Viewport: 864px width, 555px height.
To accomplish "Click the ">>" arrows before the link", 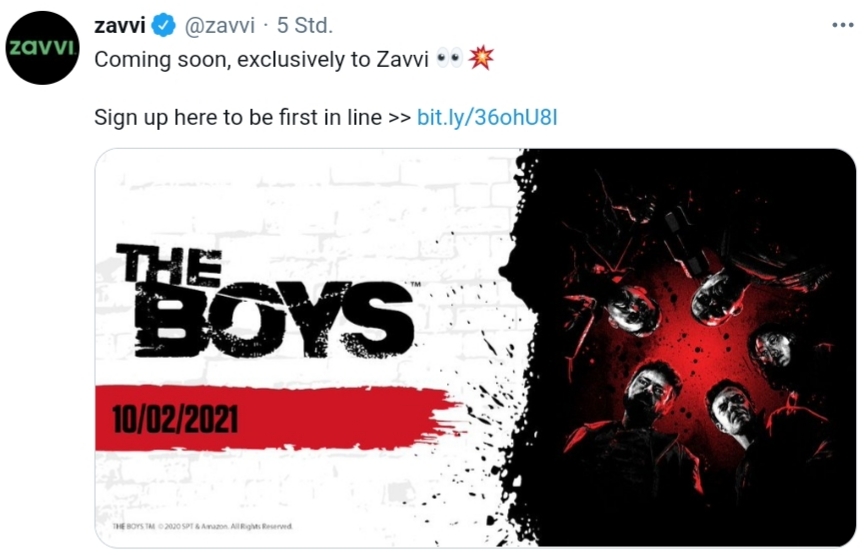I will [398, 117].
